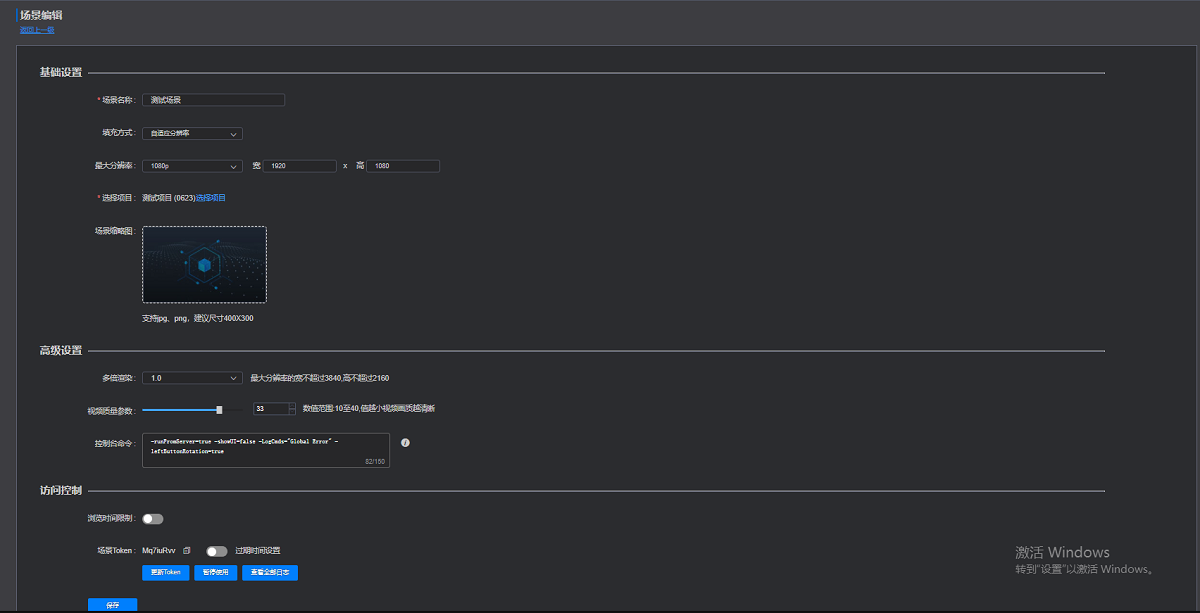The height and width of the screenshot is (613, 1200).
Task: Expand the 最大分辨率 1080p dropdown
Action: point(192,166)
